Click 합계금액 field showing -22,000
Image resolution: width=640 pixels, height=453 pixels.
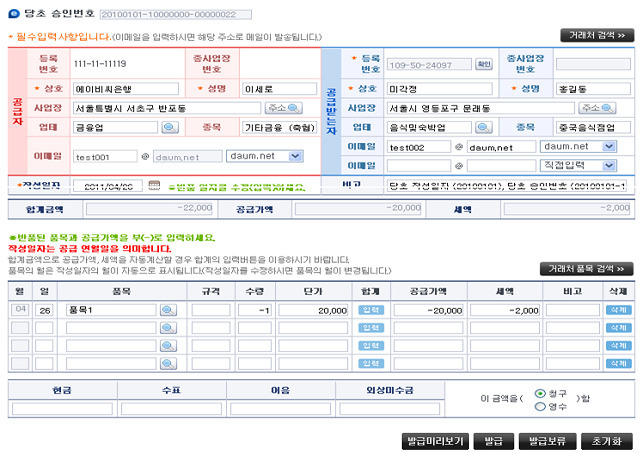[149, 209]
